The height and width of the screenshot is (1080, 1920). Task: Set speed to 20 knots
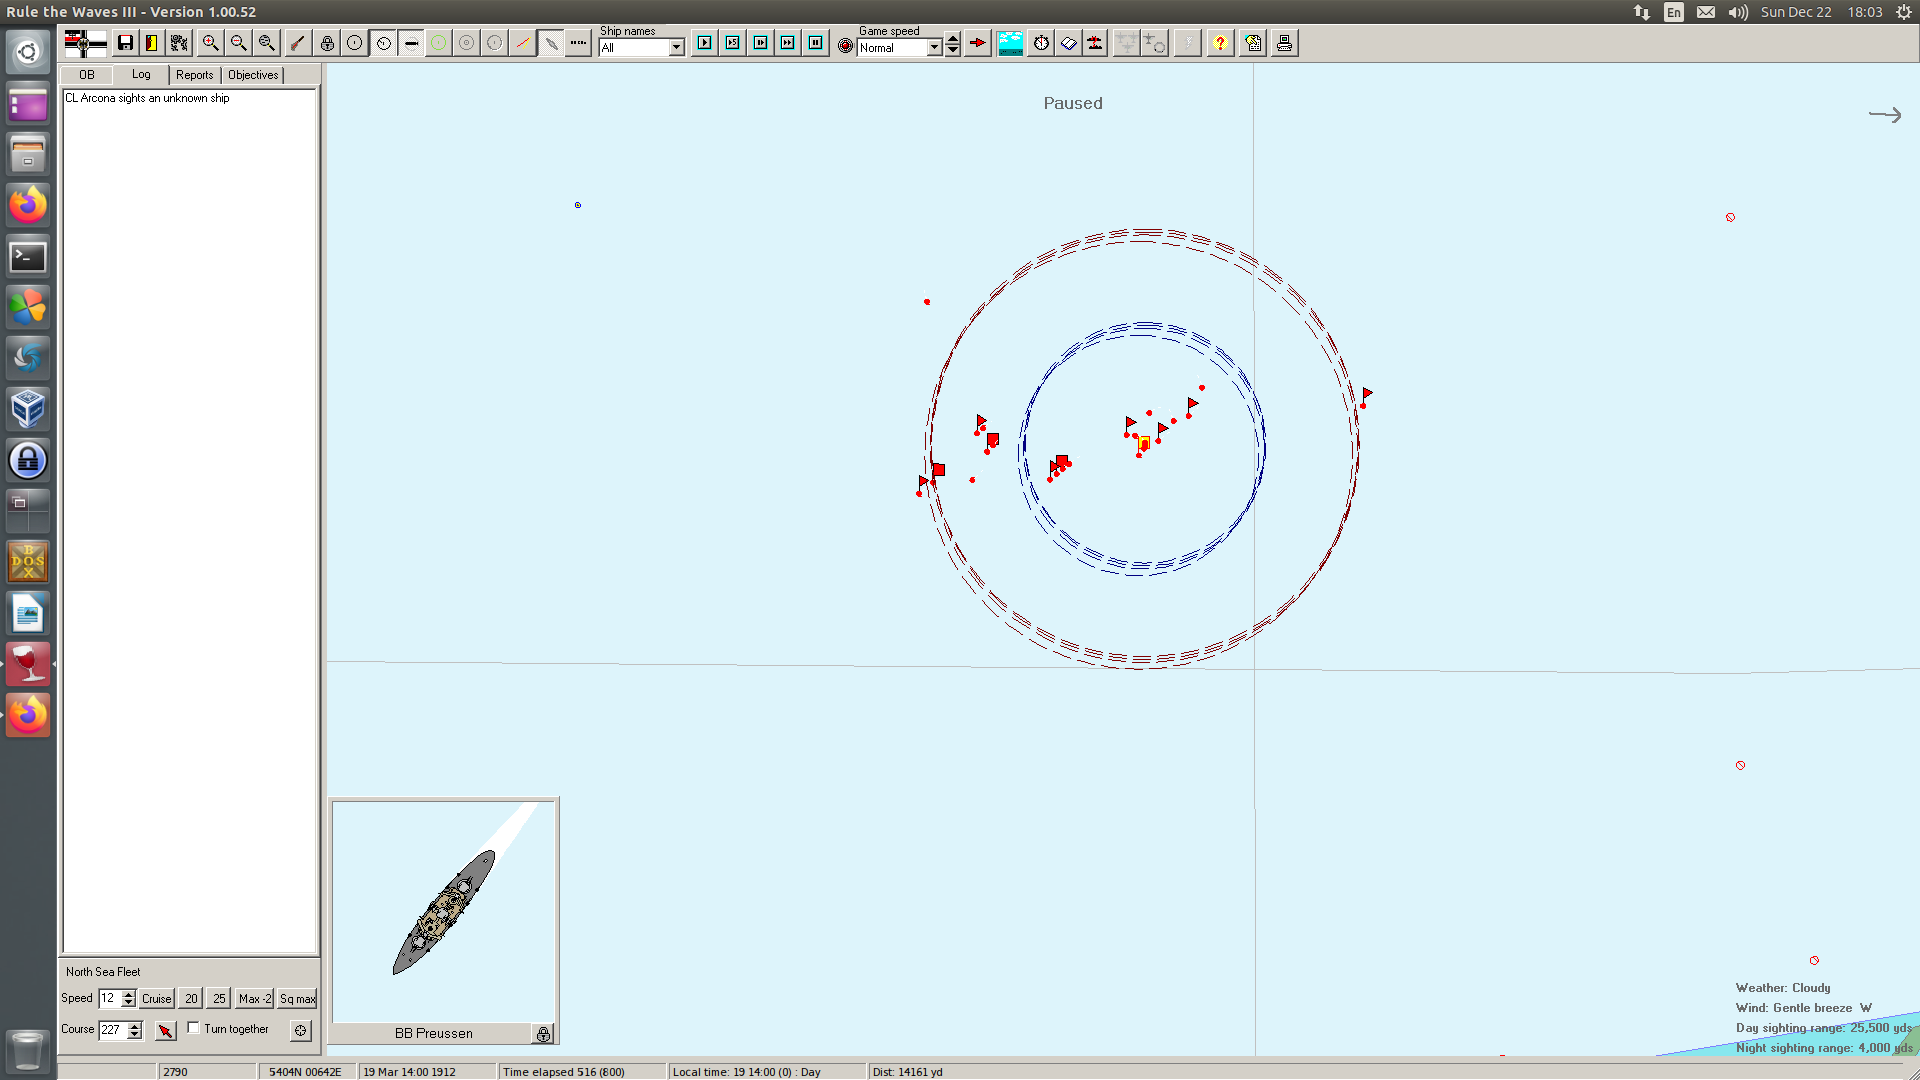click(191, 998)
